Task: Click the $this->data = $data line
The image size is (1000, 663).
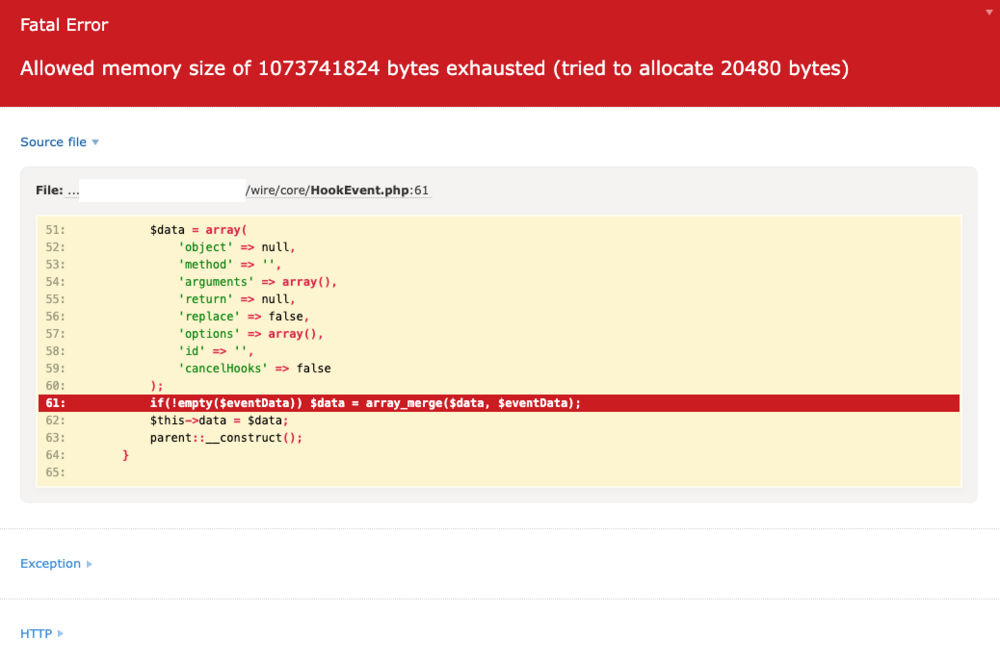Action: (x=219, y=420)
